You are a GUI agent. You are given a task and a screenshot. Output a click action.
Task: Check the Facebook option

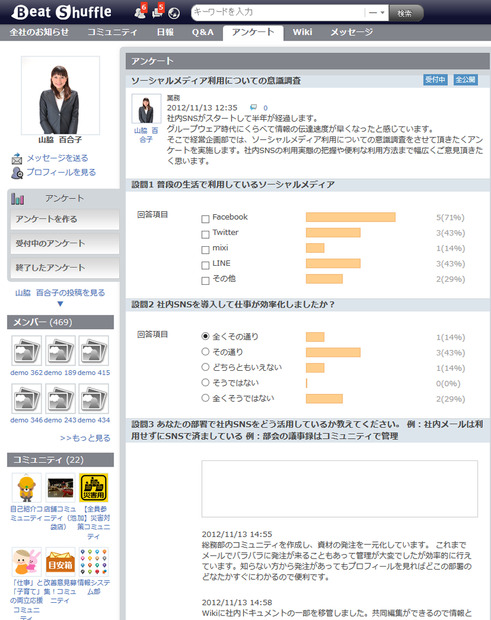205,219
